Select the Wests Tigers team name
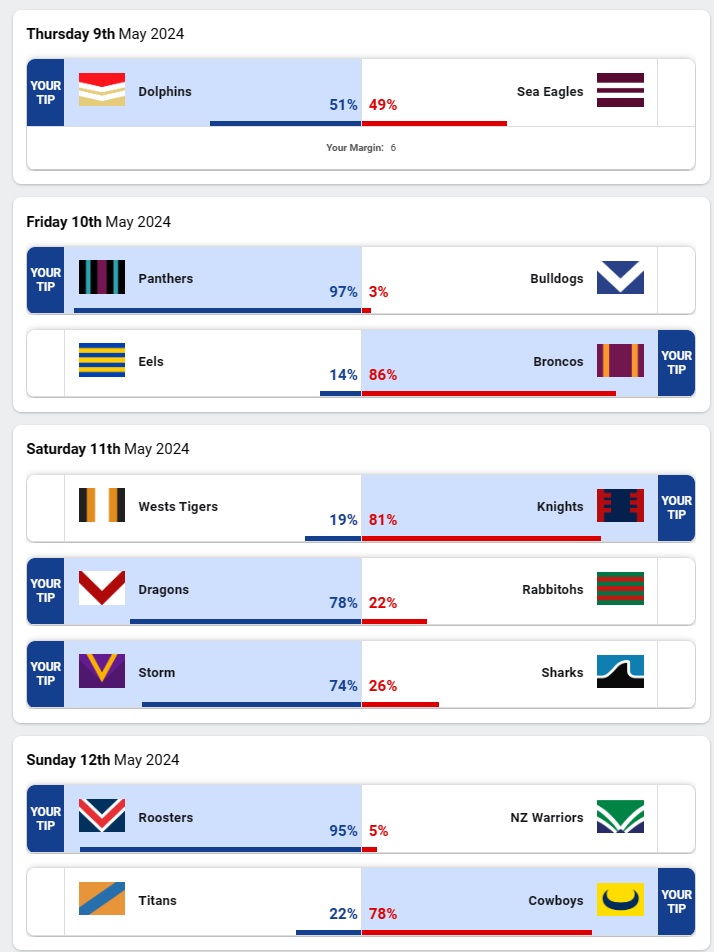The height and width of the screenshot is (952, 714). tap(178, 507)
